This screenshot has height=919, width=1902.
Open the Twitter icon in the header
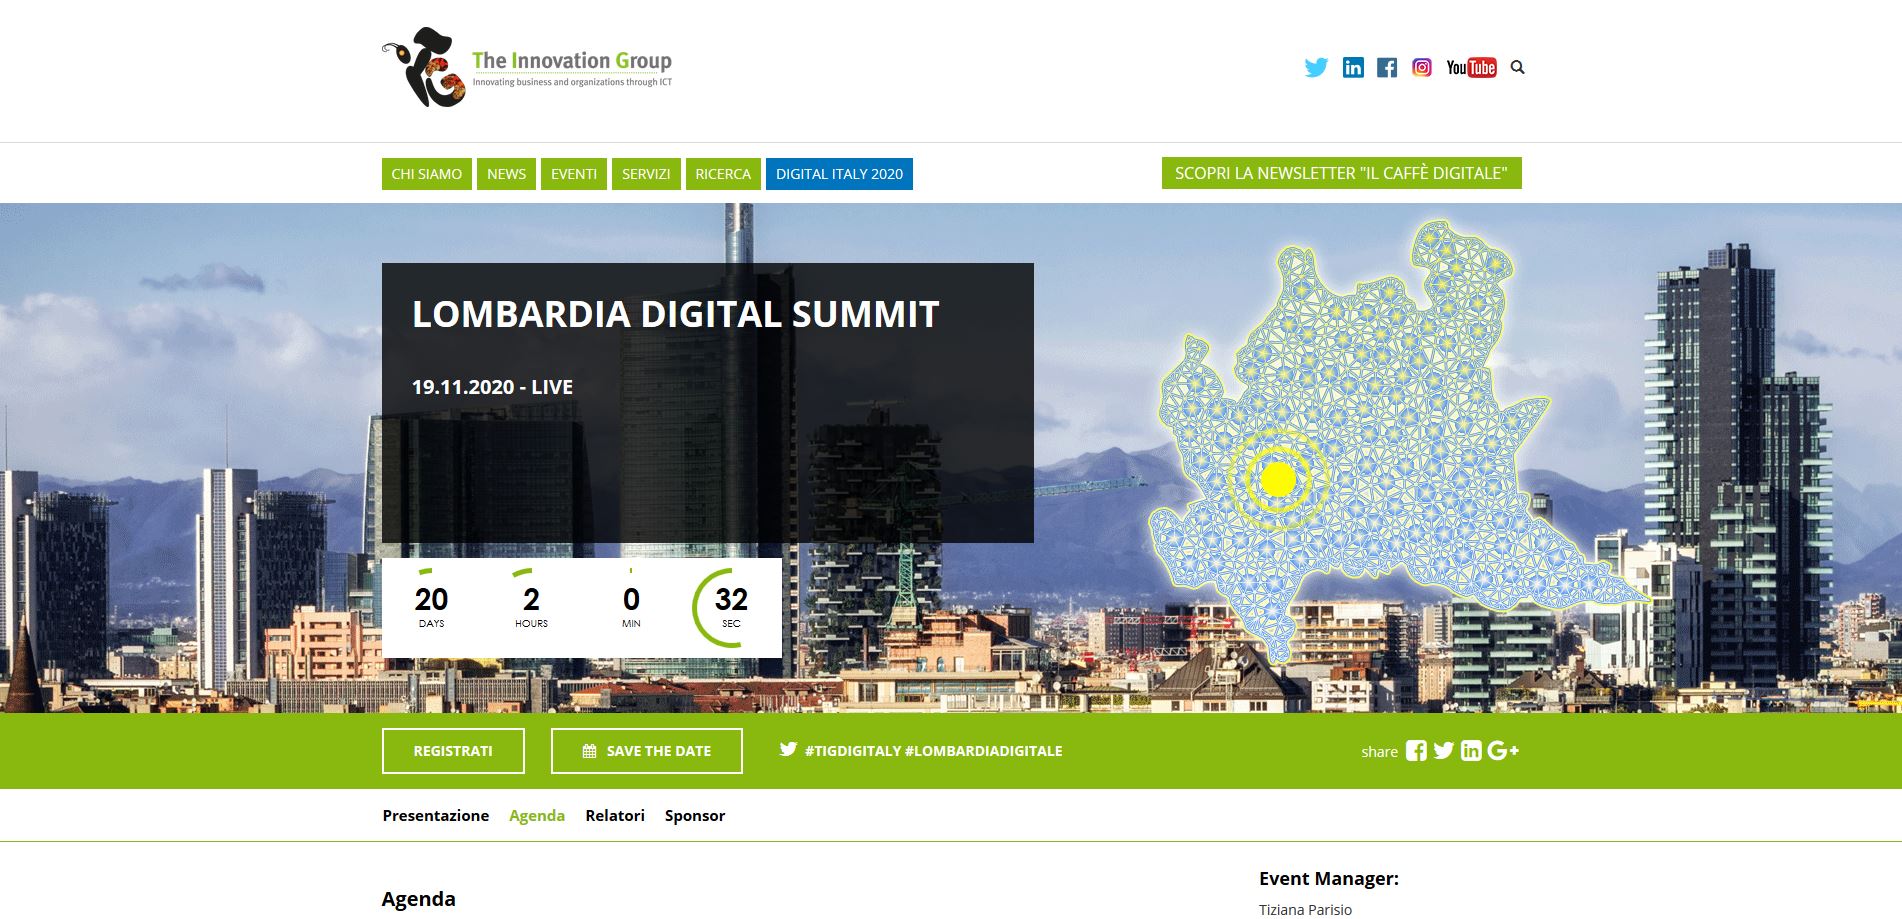1316,67
